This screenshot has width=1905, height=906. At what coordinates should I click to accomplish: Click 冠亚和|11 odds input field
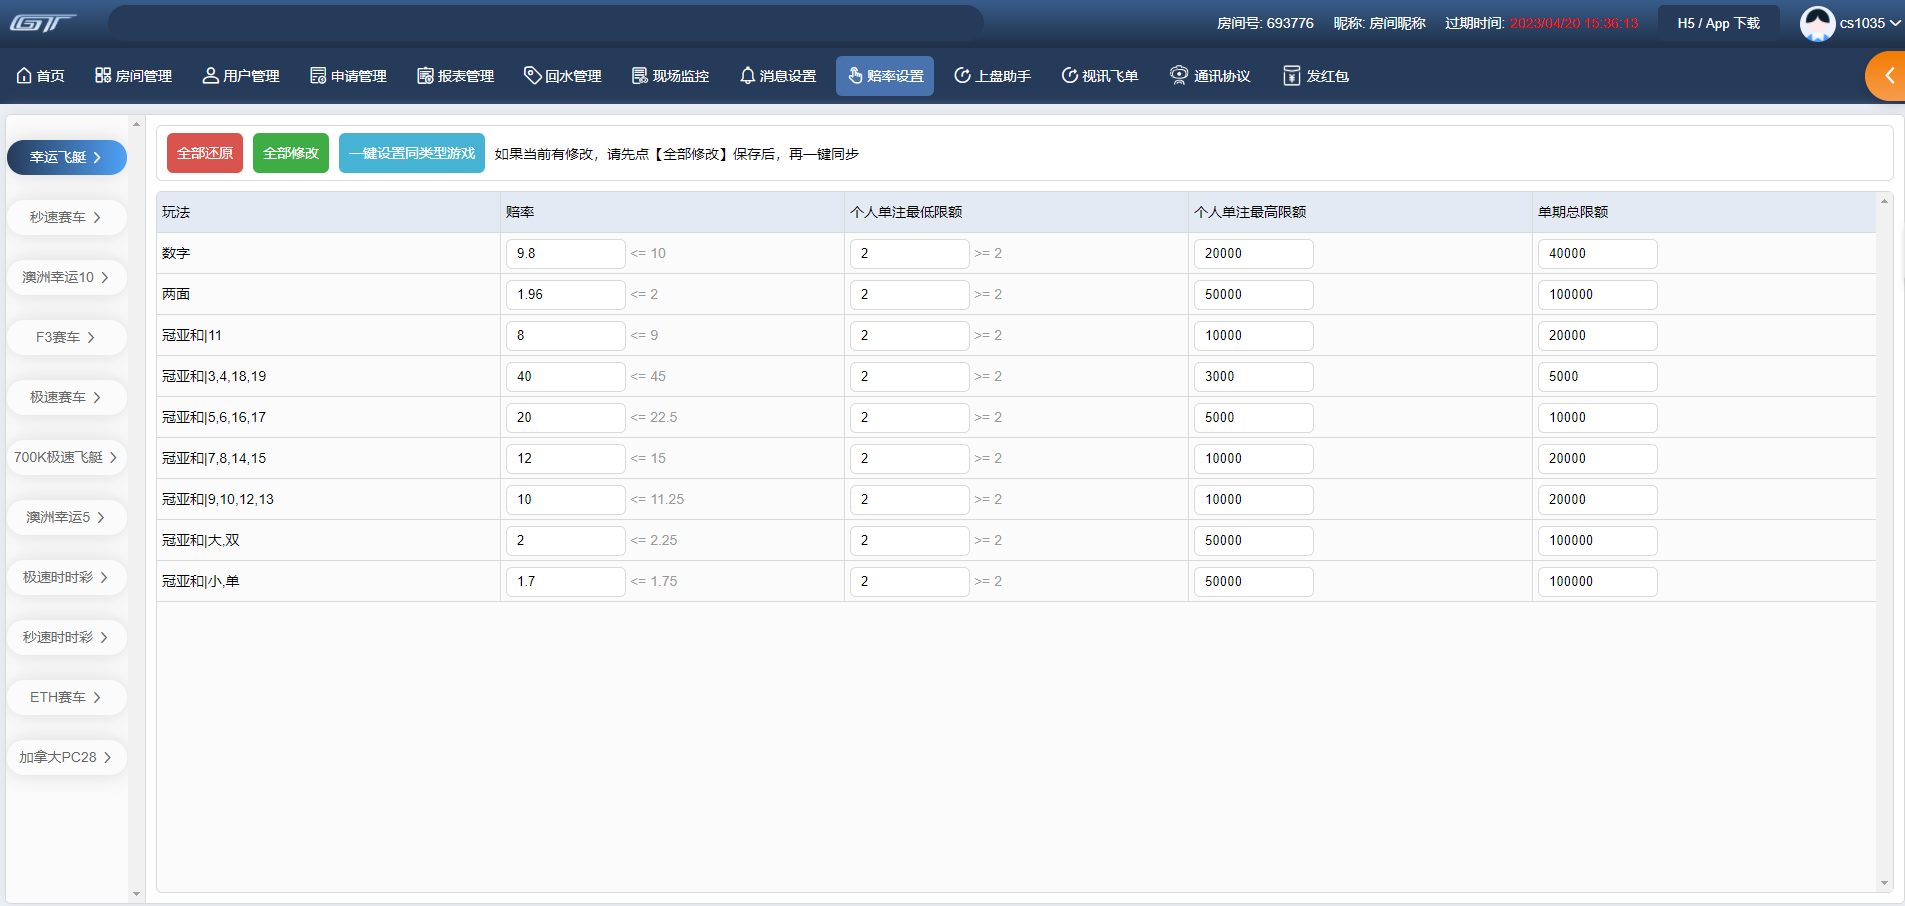click(x=566, y=335)
